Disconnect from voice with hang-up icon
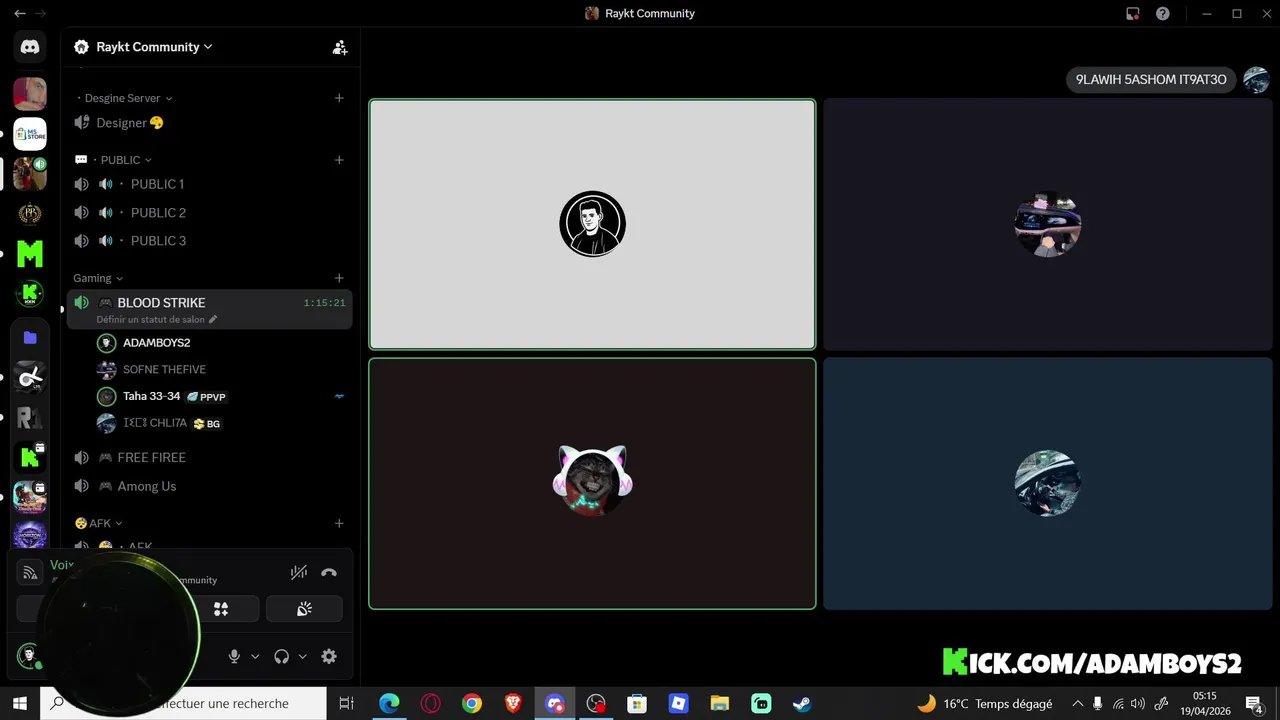This screenshot has height=720, width=1280. click(x=329, y=573)
